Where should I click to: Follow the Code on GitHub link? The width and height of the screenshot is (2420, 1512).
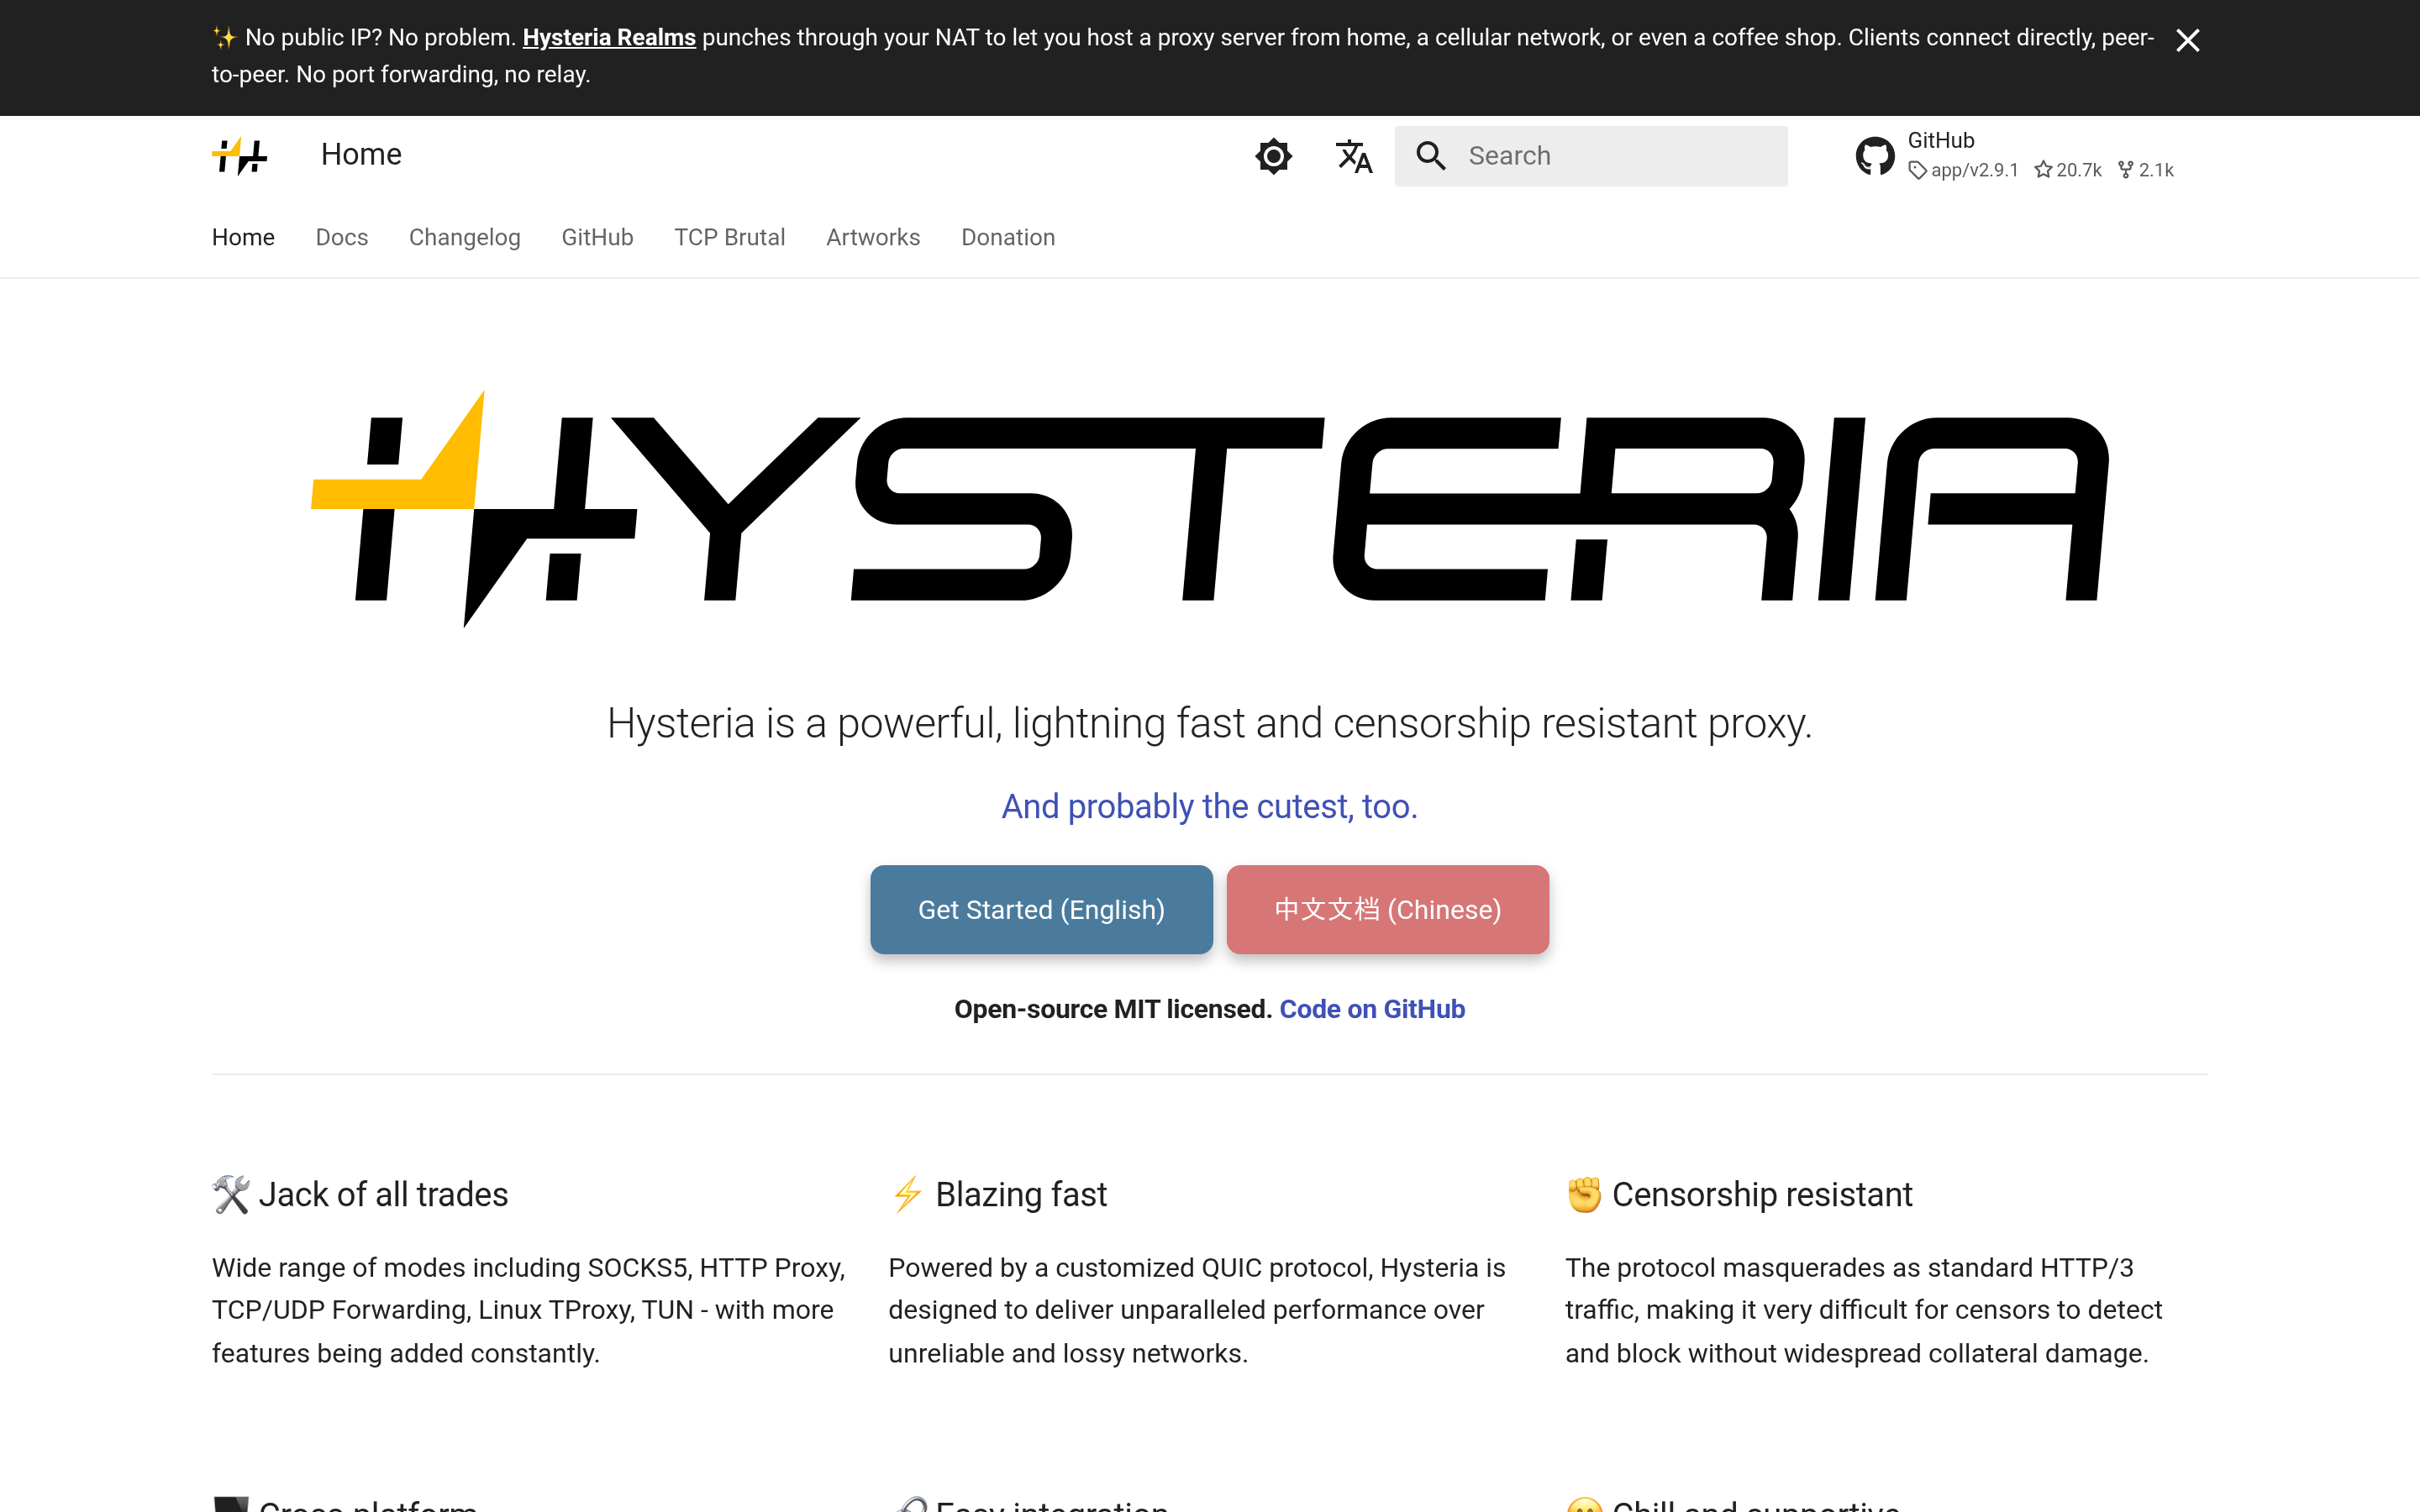click(x=1372, y=1010)
